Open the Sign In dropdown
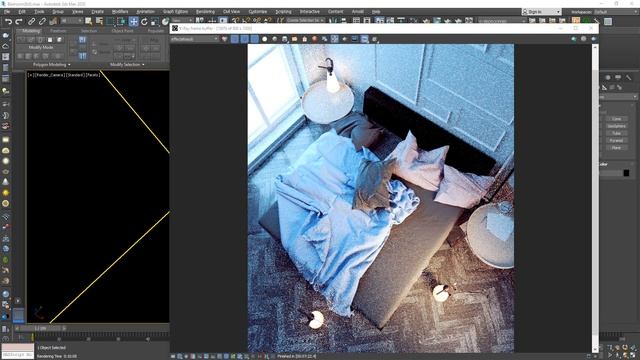 click(541, 12)
